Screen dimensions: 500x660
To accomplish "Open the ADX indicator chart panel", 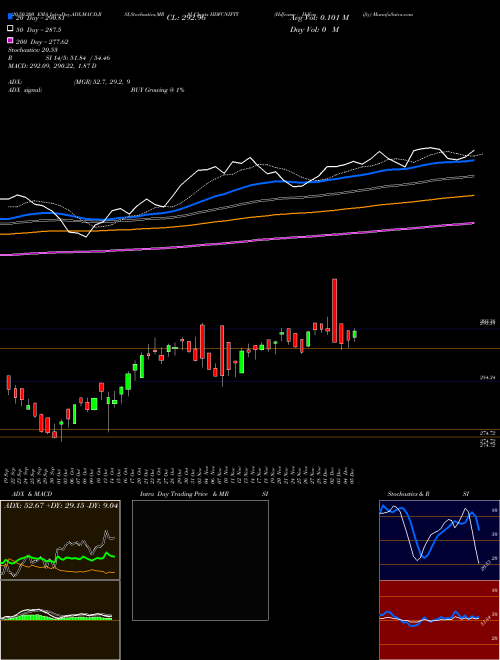I will coord(60,540).
